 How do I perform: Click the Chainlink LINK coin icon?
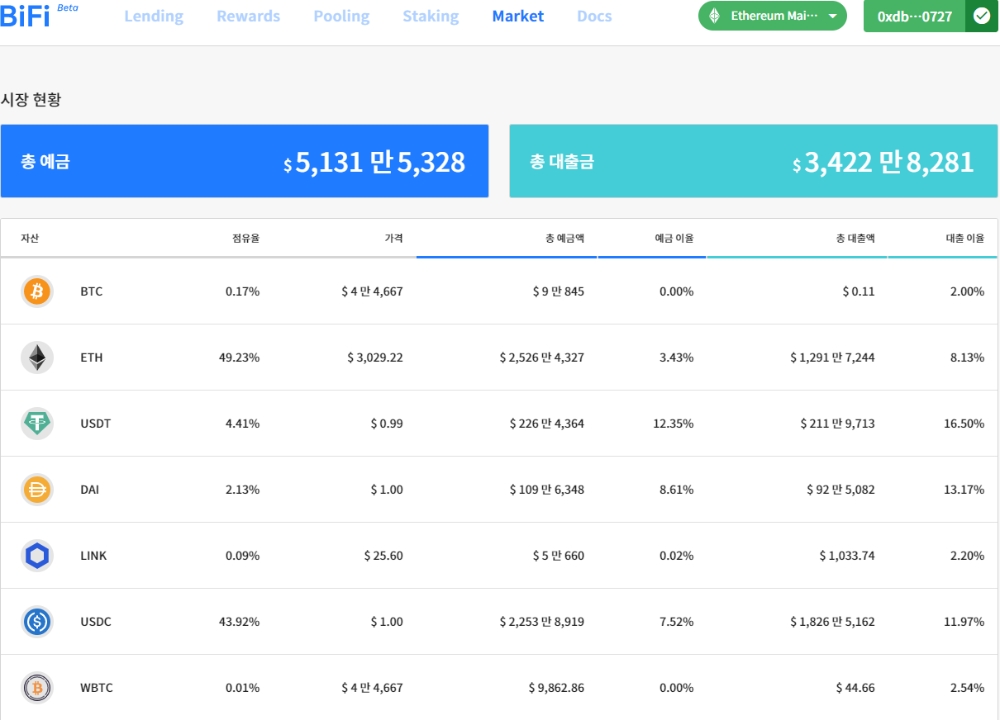tap(37, 555)
